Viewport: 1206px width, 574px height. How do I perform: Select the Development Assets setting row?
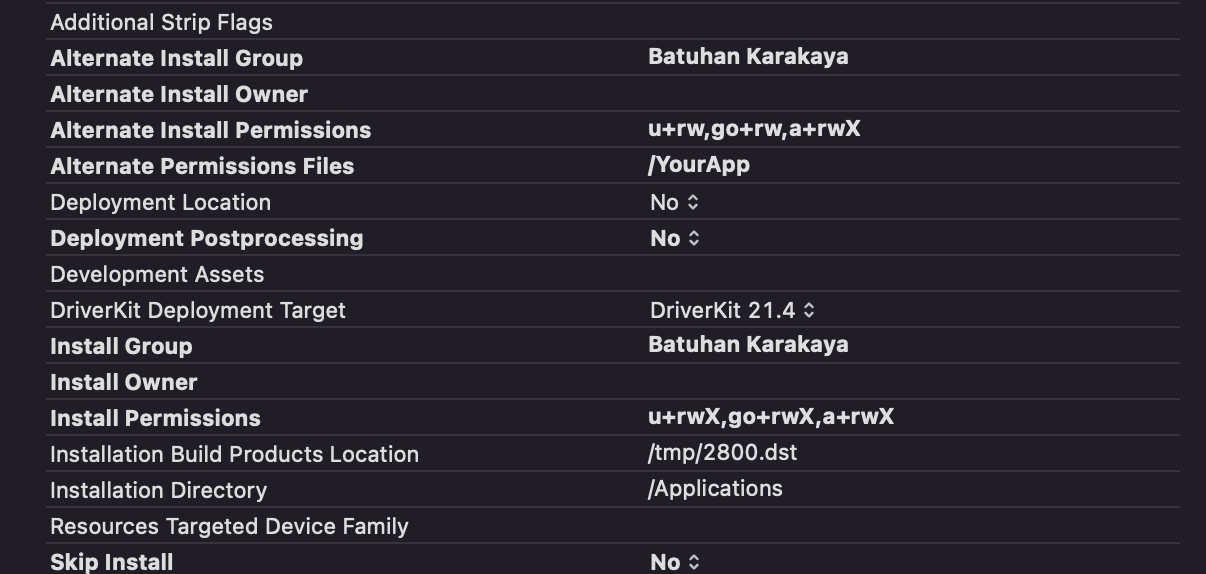pyautogui.click(x=157, y=274)
